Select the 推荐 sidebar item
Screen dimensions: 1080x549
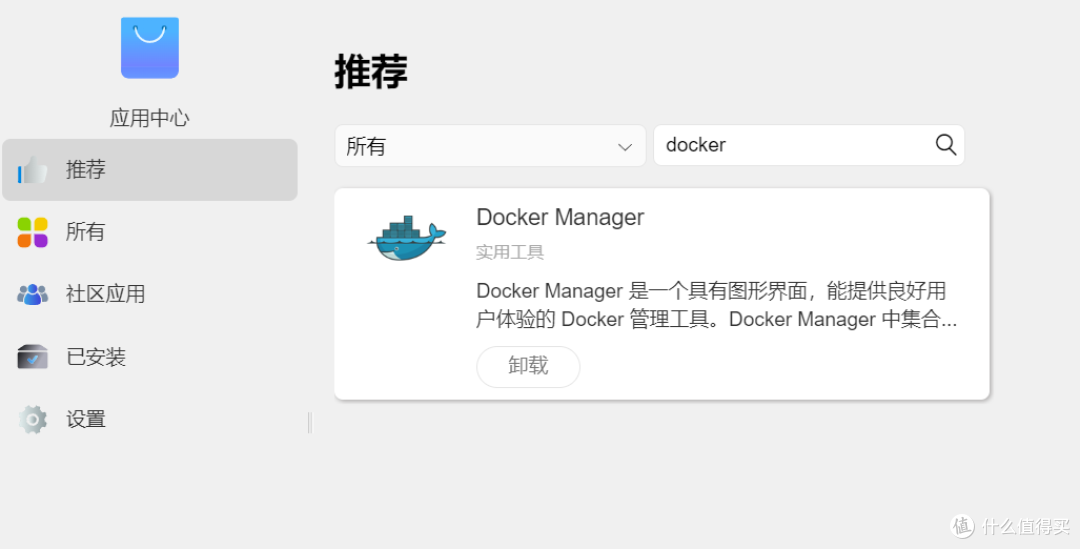coord(149,169)
